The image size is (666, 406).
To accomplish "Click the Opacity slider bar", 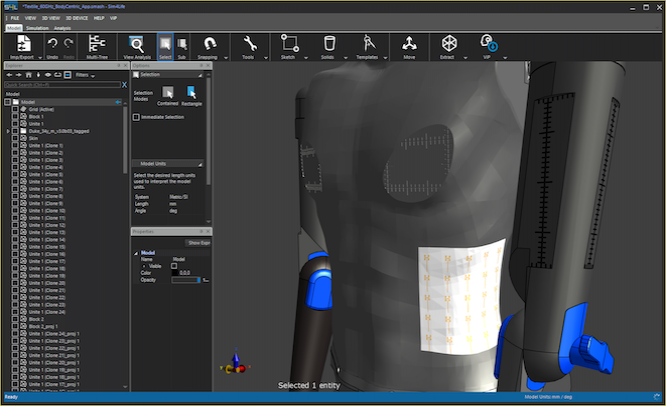I will click(186, 280).
